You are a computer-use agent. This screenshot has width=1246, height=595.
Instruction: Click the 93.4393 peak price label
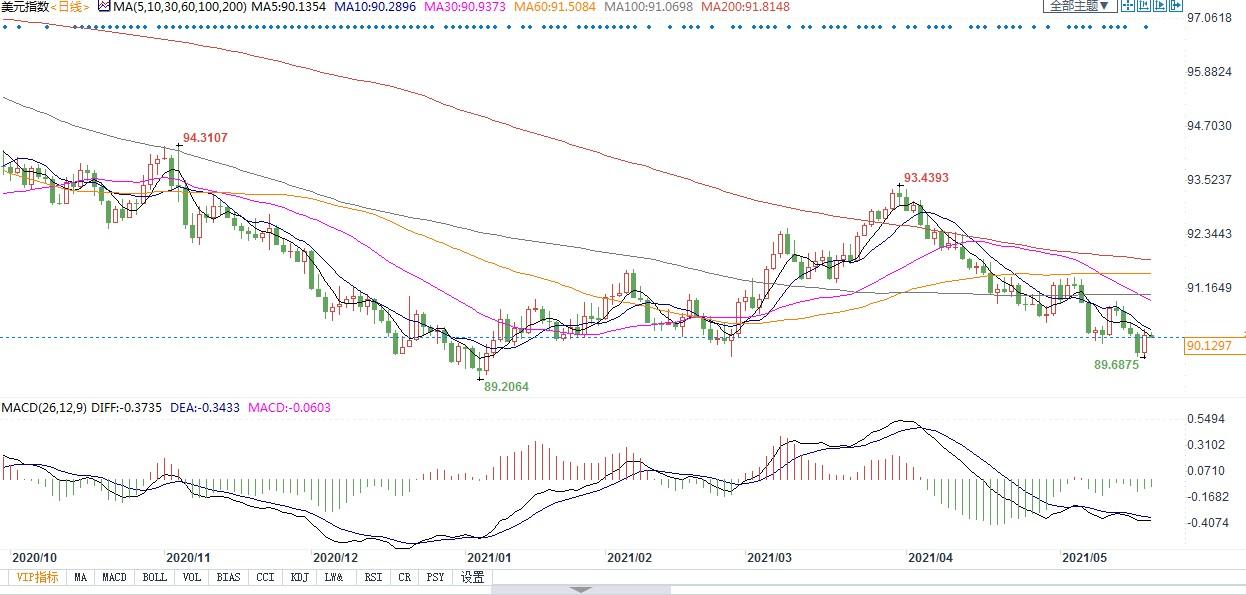point(925,178)
